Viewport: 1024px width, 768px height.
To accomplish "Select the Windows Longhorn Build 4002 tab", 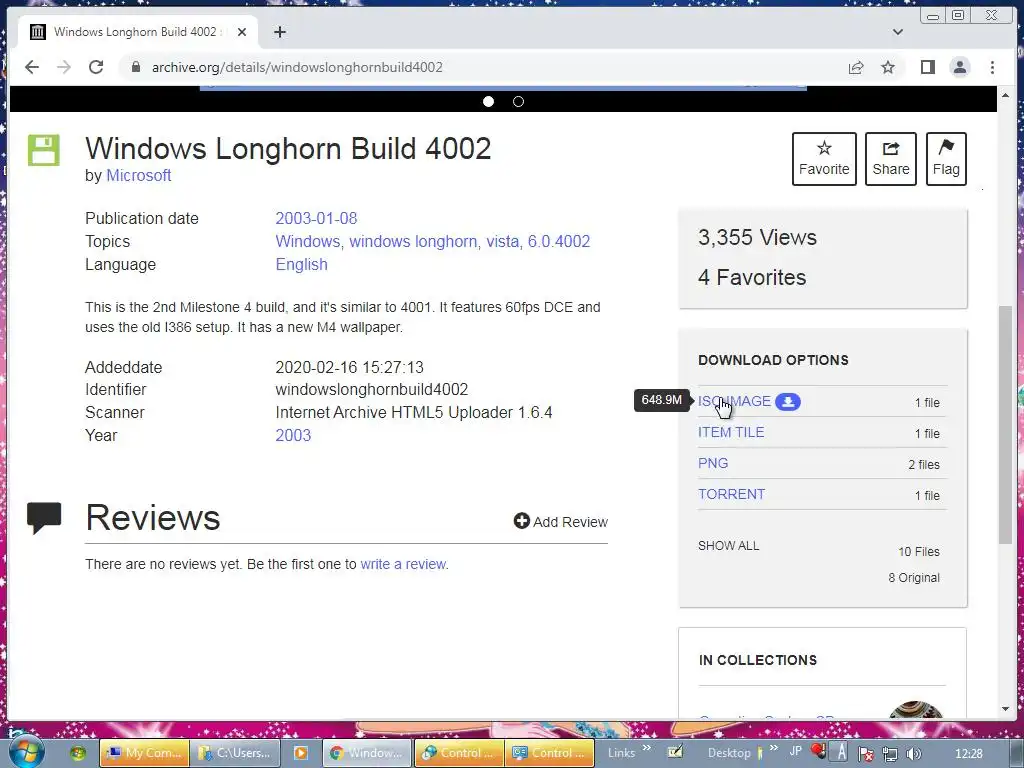I will click(x=134, y=32).
